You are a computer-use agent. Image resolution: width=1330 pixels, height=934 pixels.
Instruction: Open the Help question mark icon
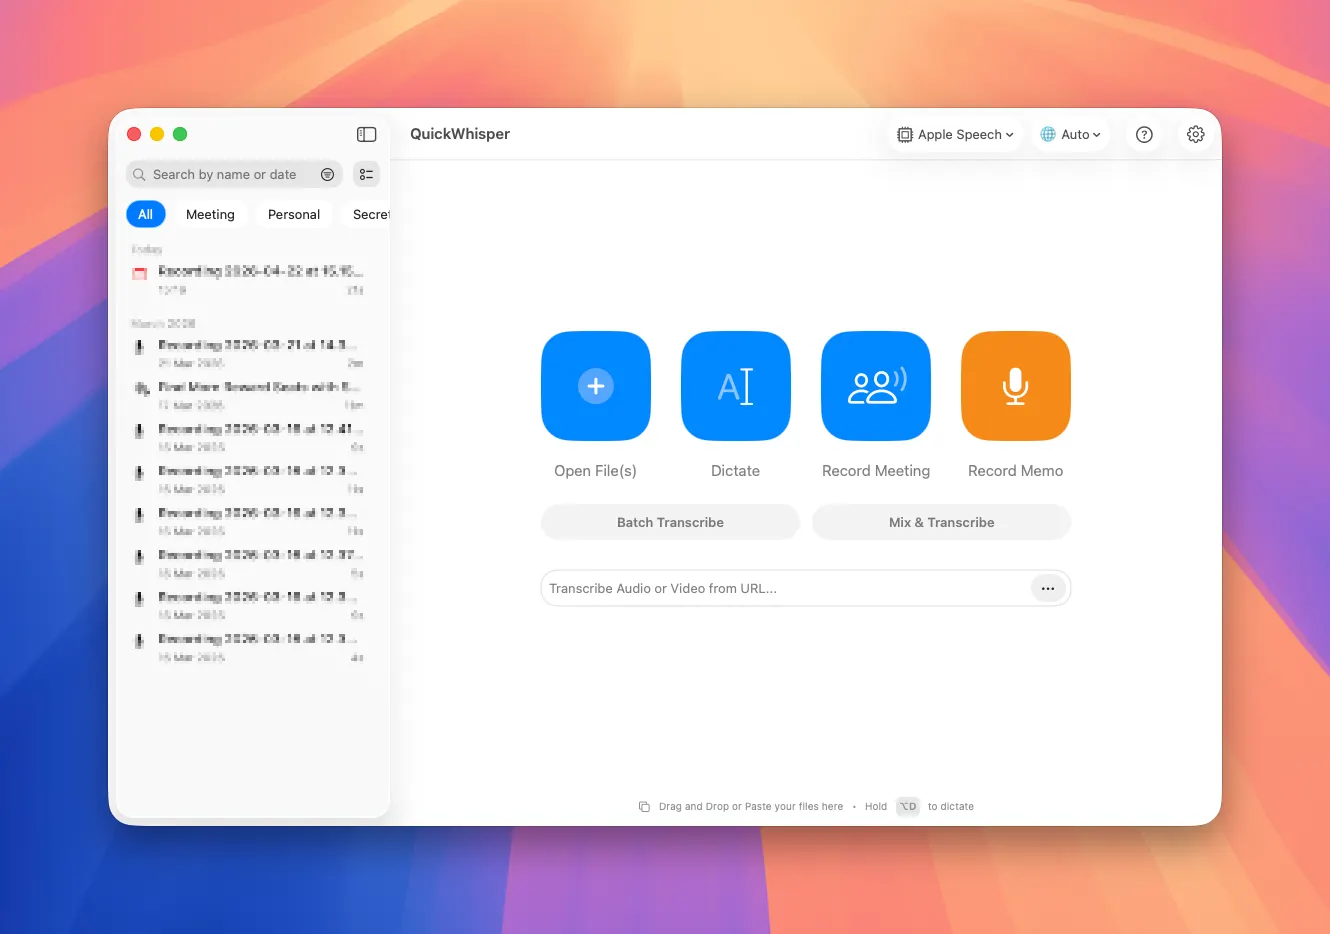pos(1145,134)
